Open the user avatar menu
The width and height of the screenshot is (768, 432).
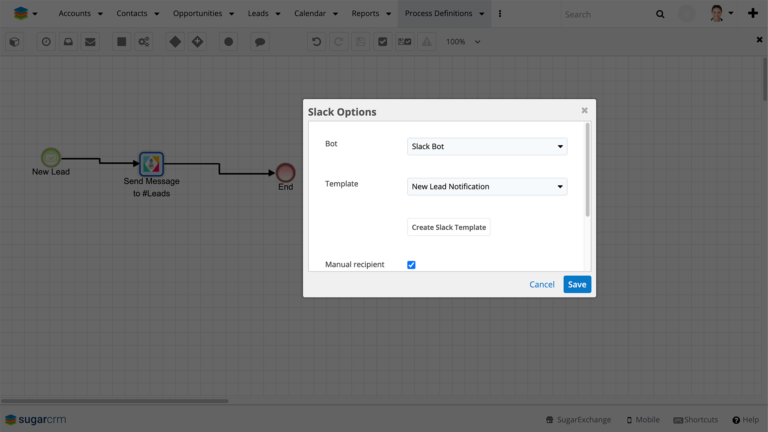click(x=721, y=13)
